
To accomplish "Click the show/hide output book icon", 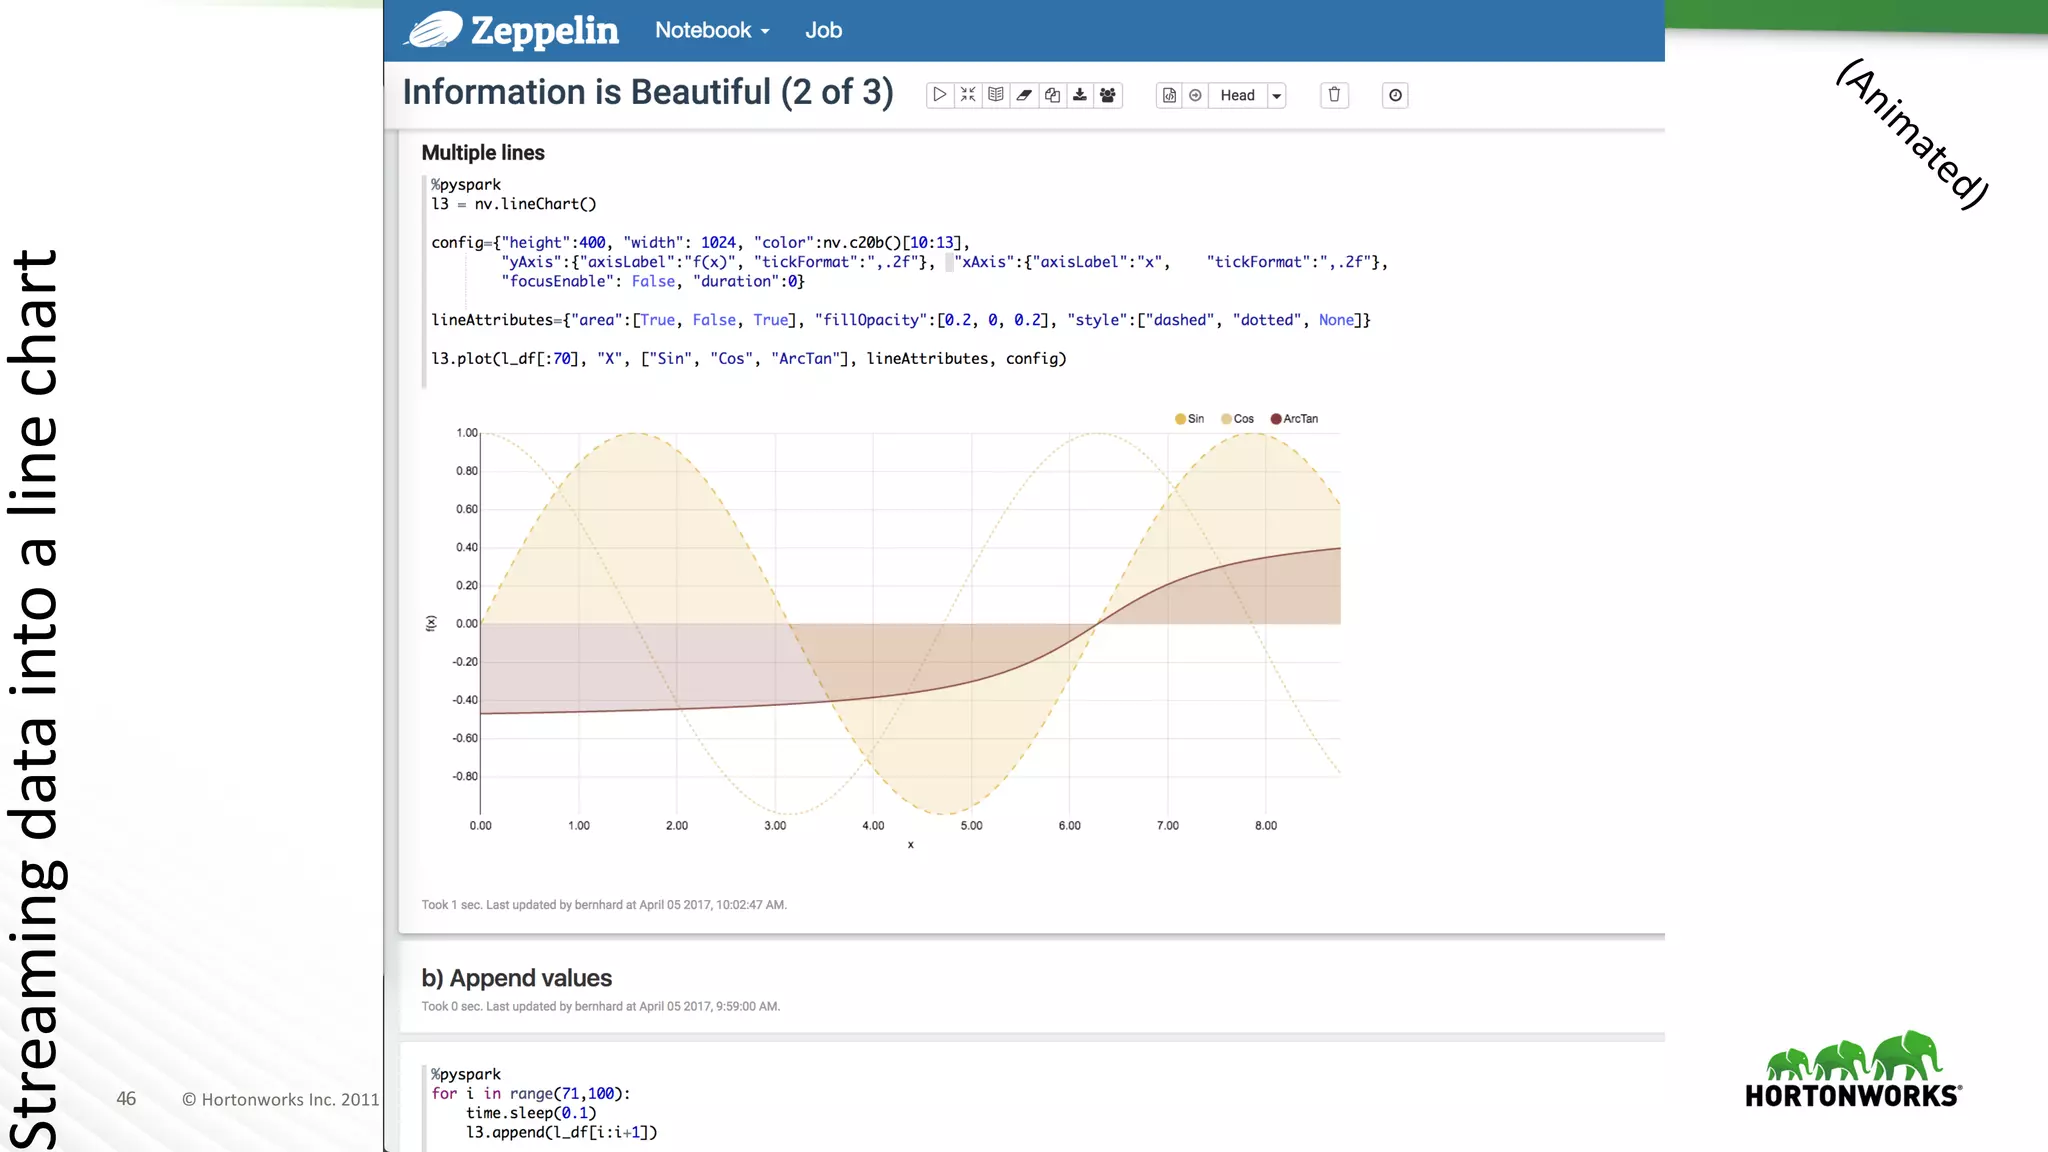I will 996,95.
